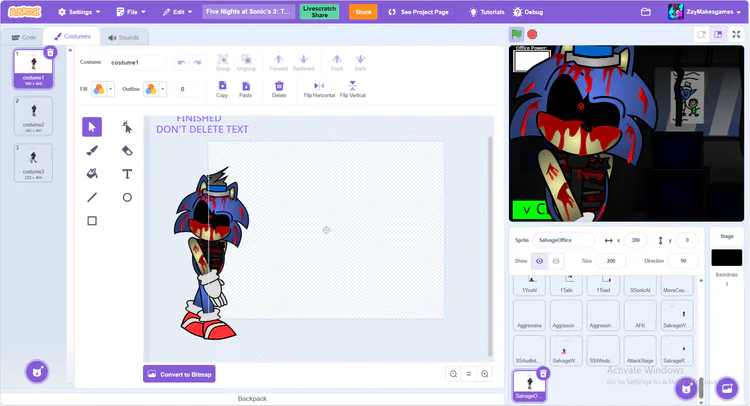Open the Edit dropdown menu
750x406 pixels.
(x=177, y=12)
